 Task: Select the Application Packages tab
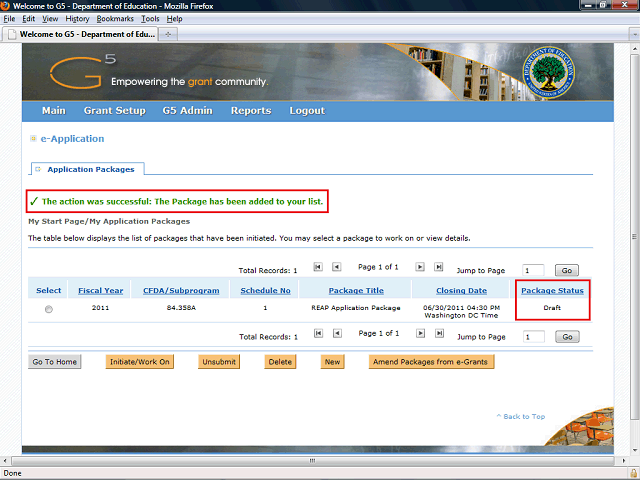pos(87,169)
